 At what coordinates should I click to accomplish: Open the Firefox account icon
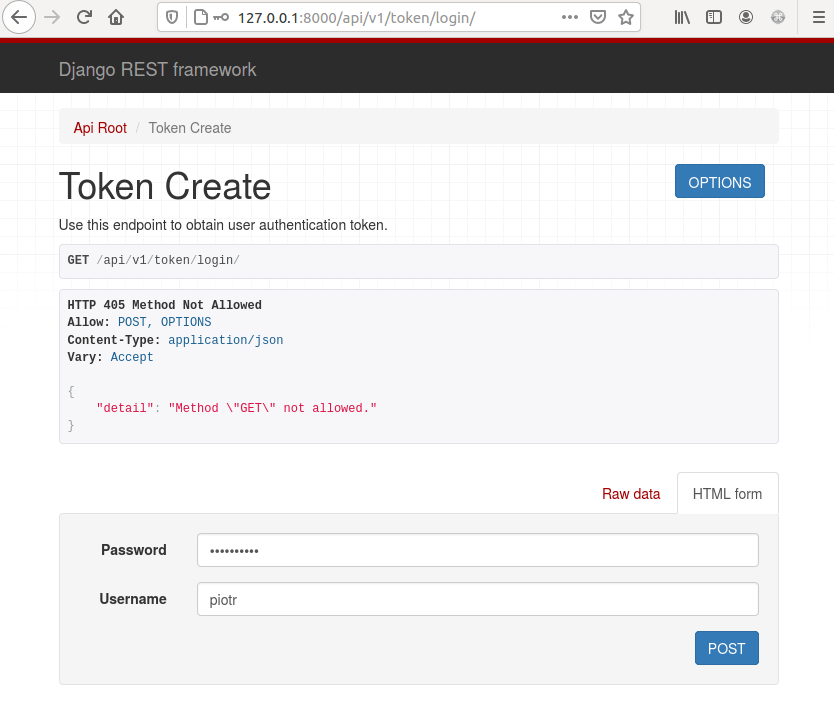(745, 17)
